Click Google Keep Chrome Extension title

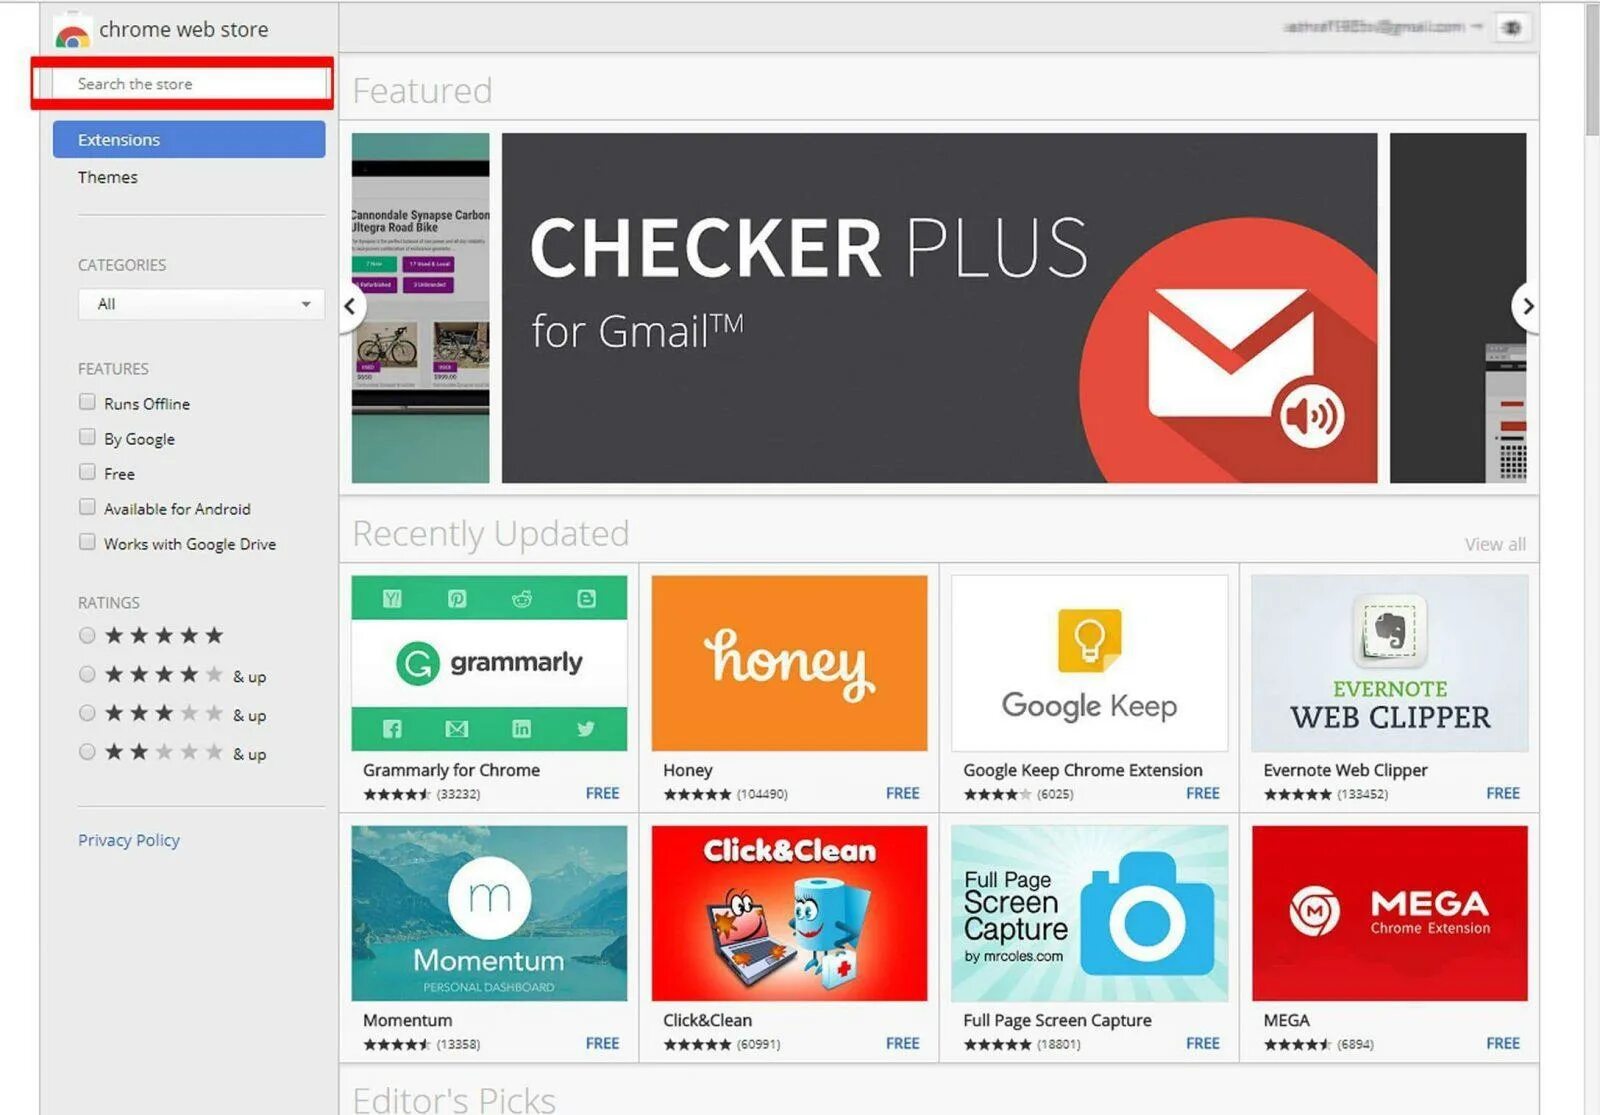(x=1083, y=770)
